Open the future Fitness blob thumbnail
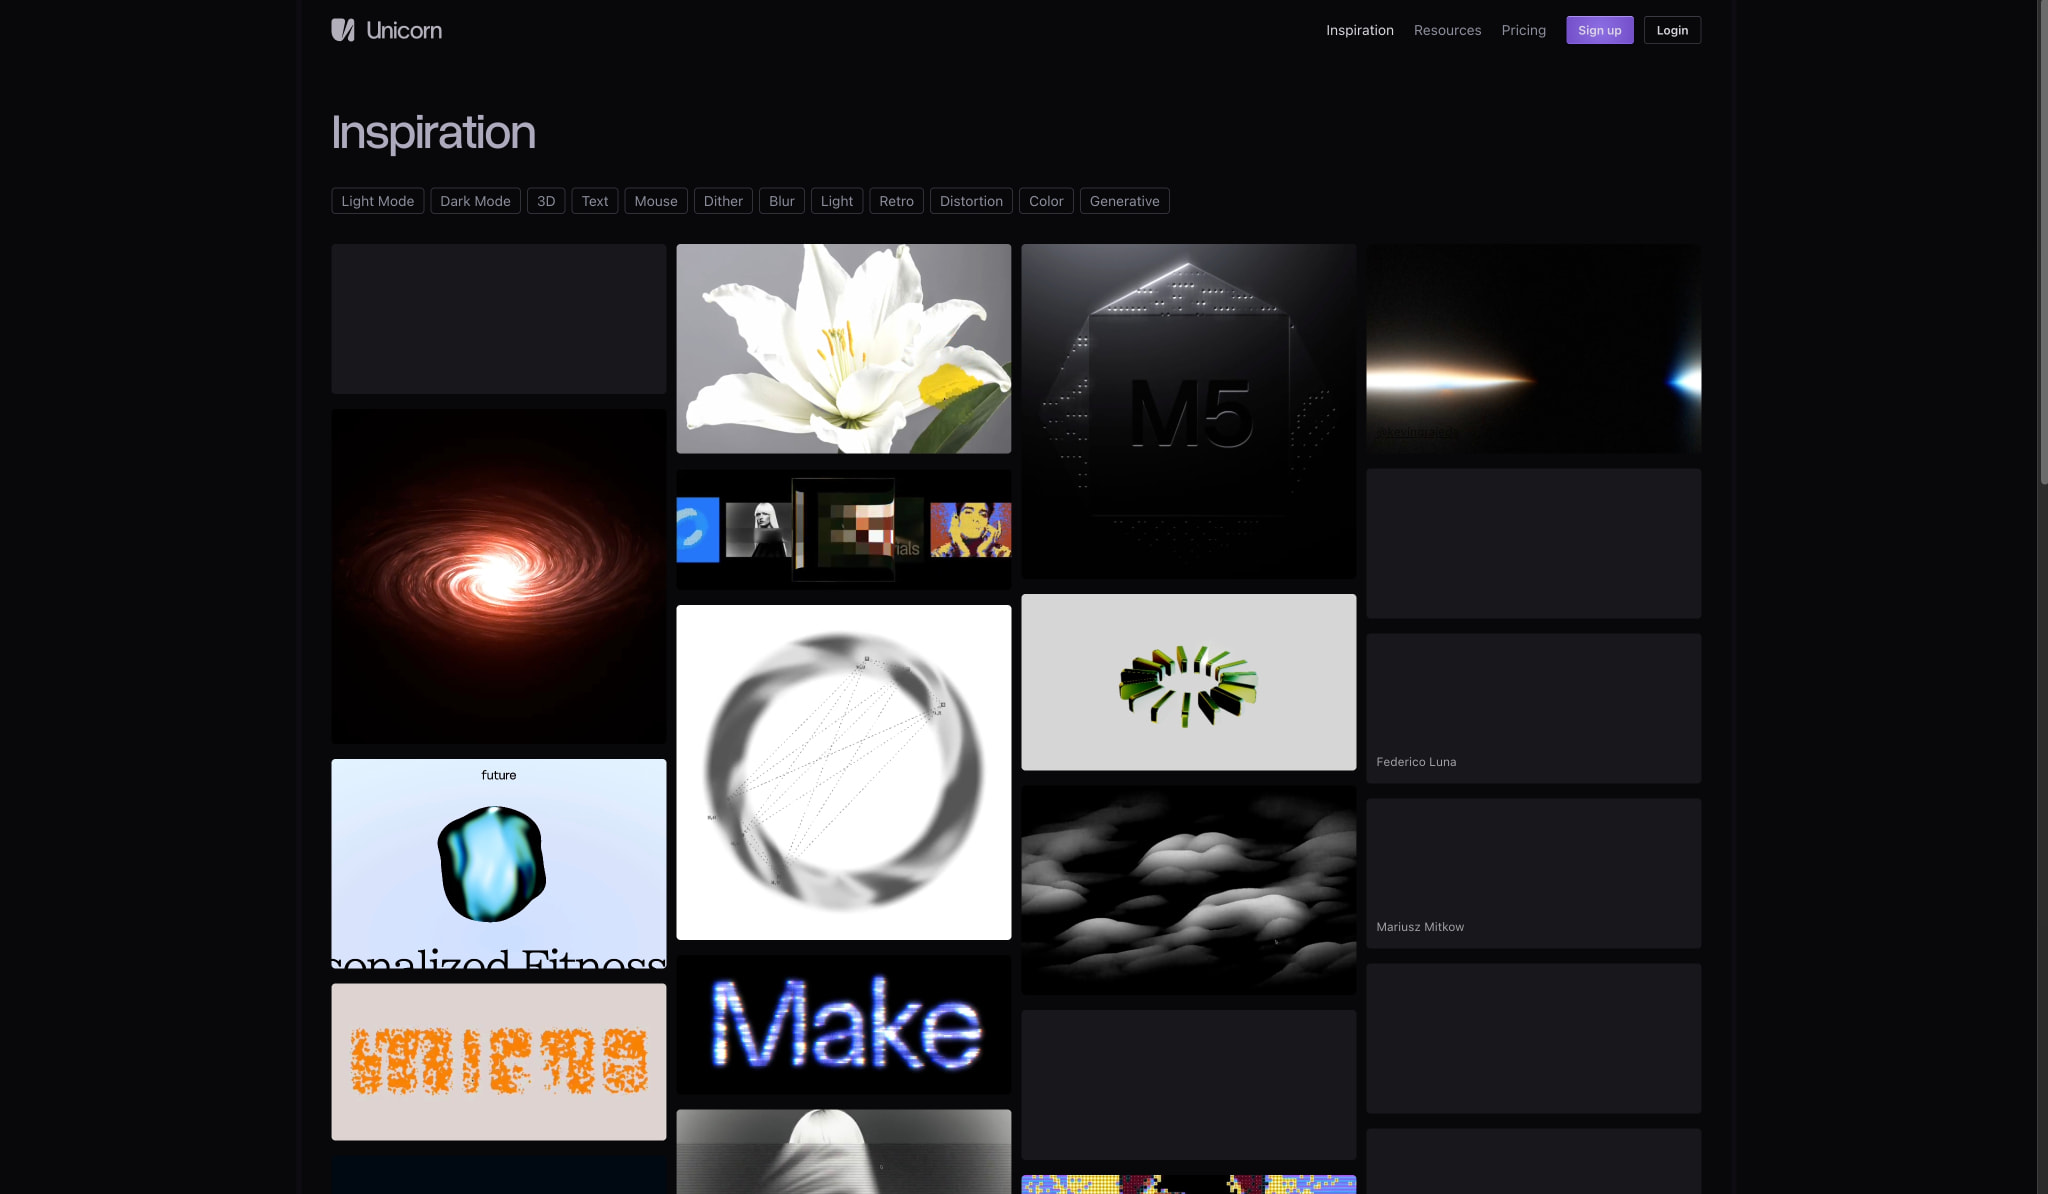 498,863
